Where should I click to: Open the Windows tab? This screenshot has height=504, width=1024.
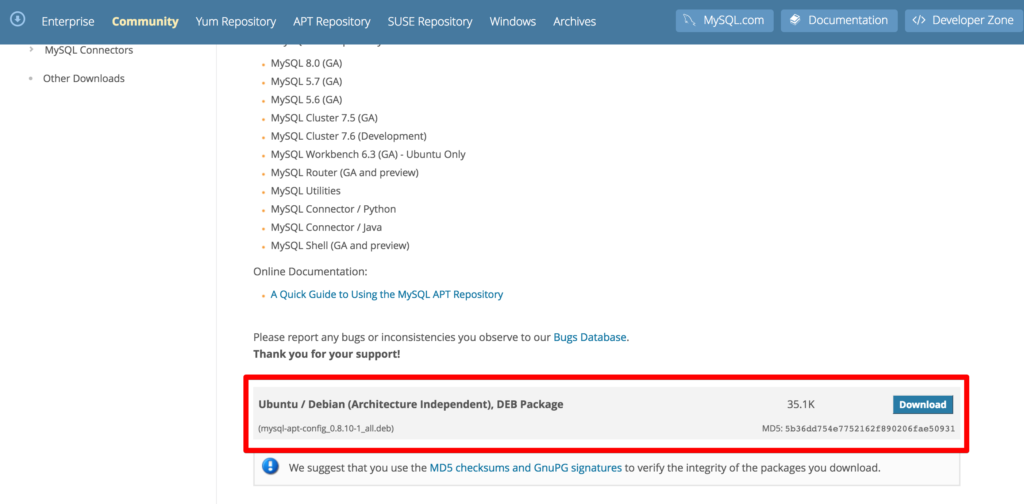[x=513, y=22]
